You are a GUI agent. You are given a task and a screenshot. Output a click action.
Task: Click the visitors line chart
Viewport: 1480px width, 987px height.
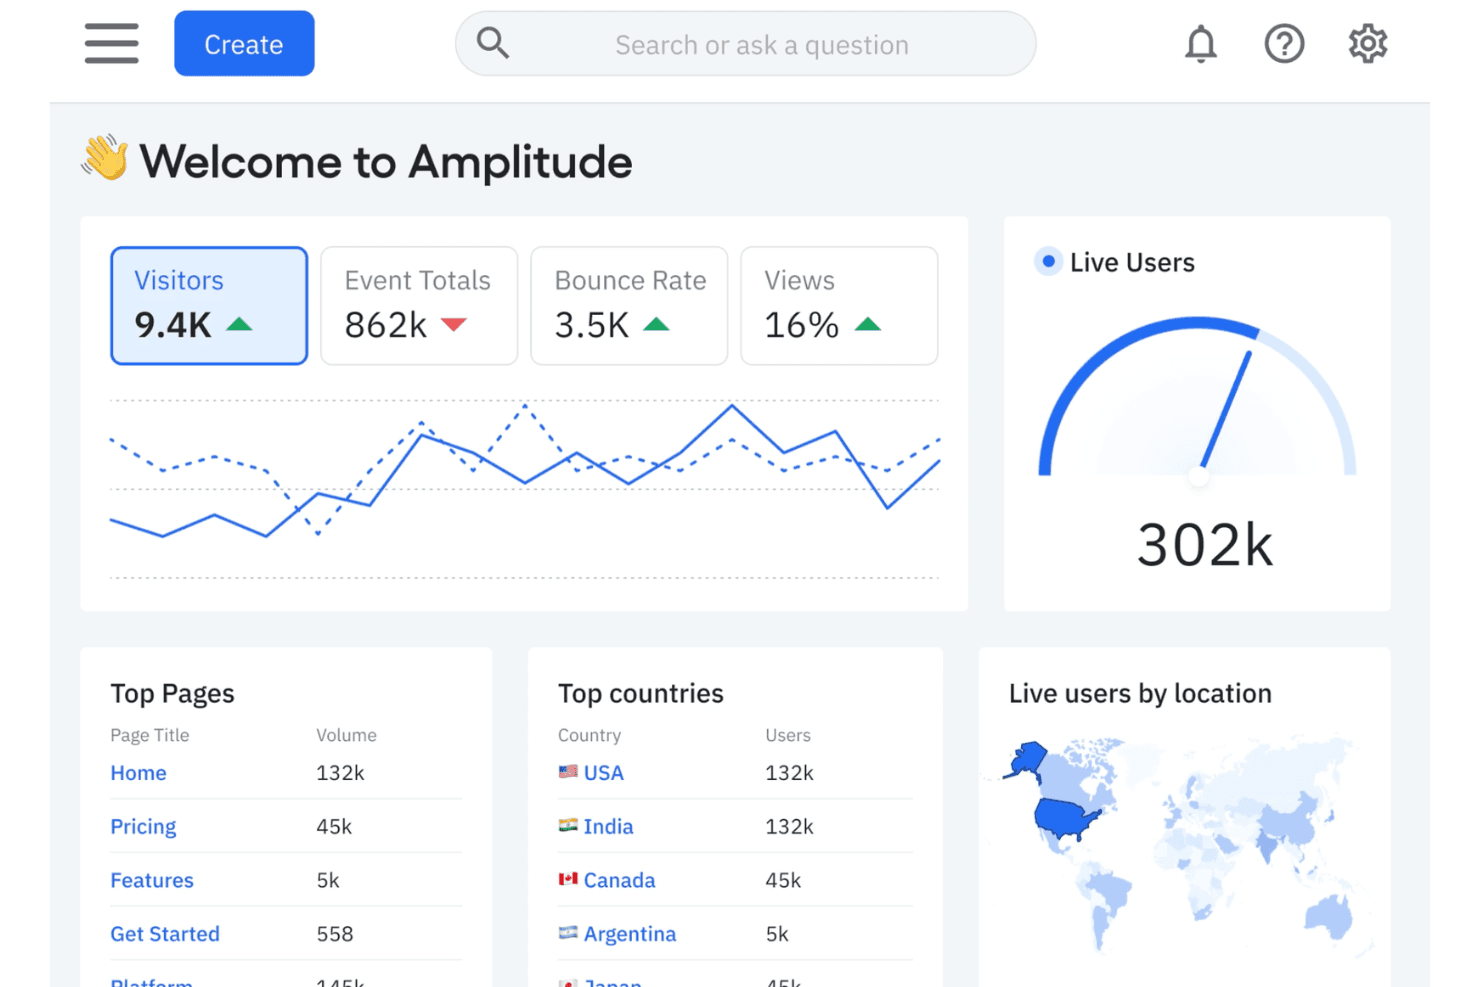(525, 488)
